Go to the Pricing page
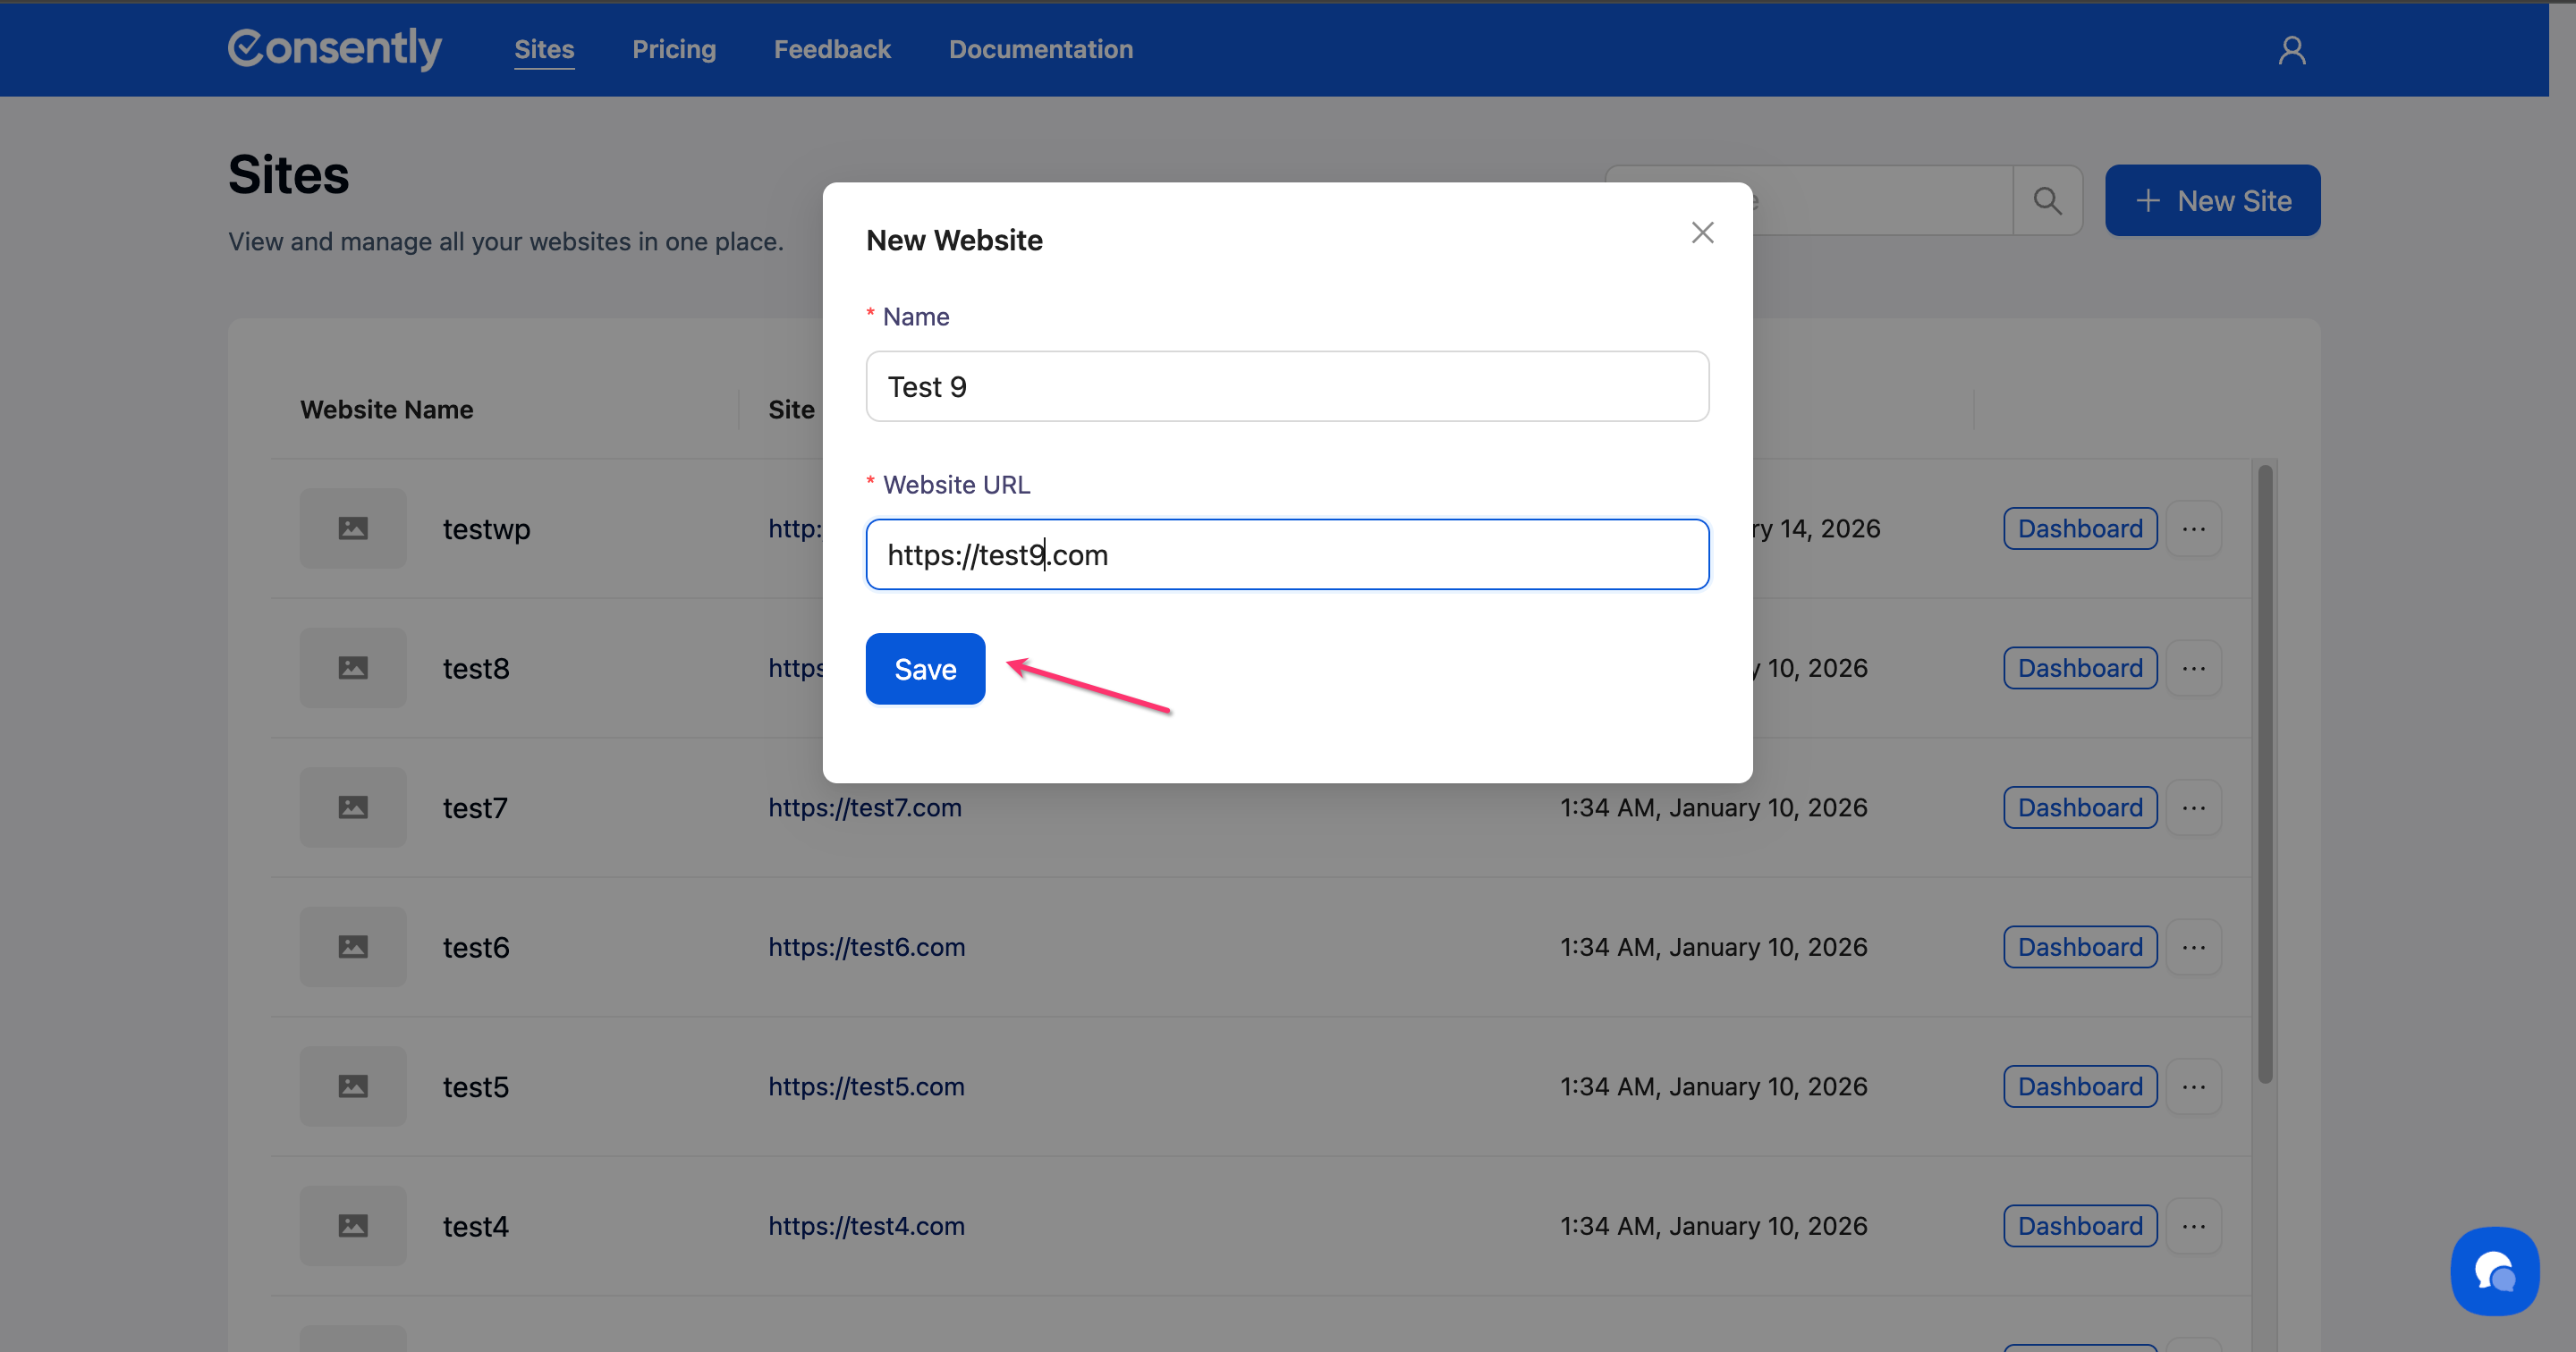Image resolution: width=2576 pixels, height=1352 pixels. [674, 49]
